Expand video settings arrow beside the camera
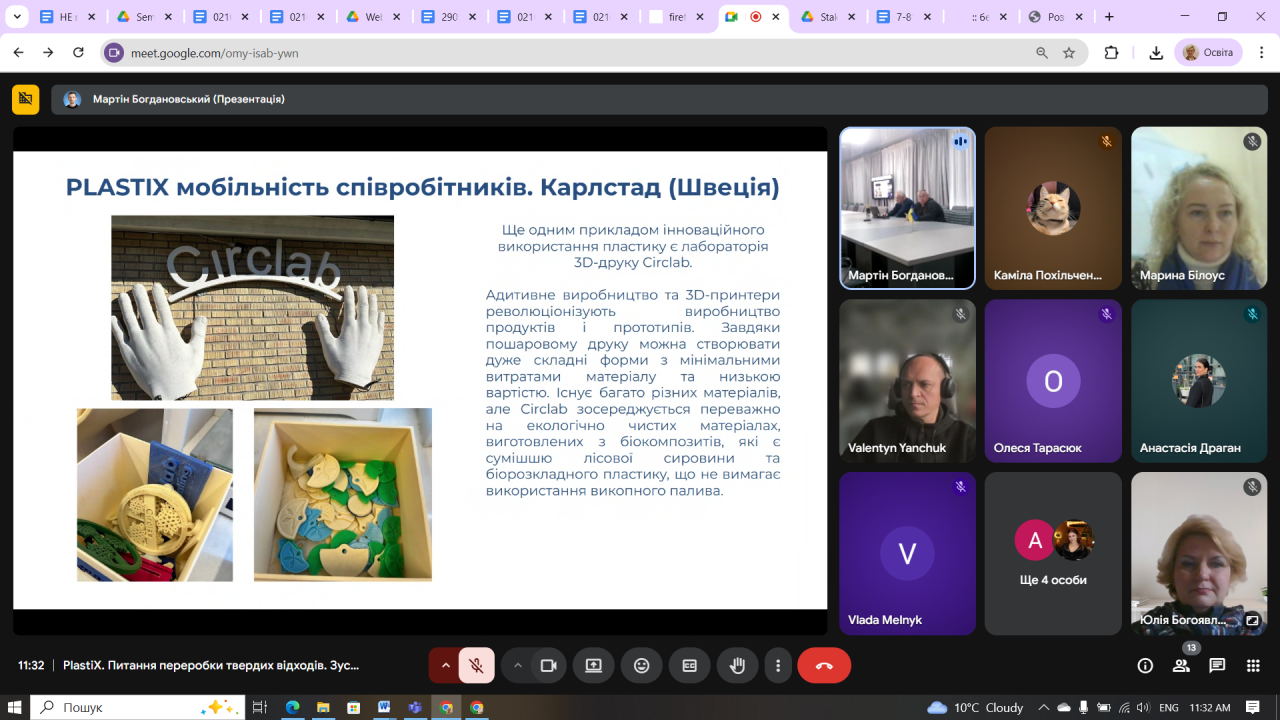 tap(517, 666)
